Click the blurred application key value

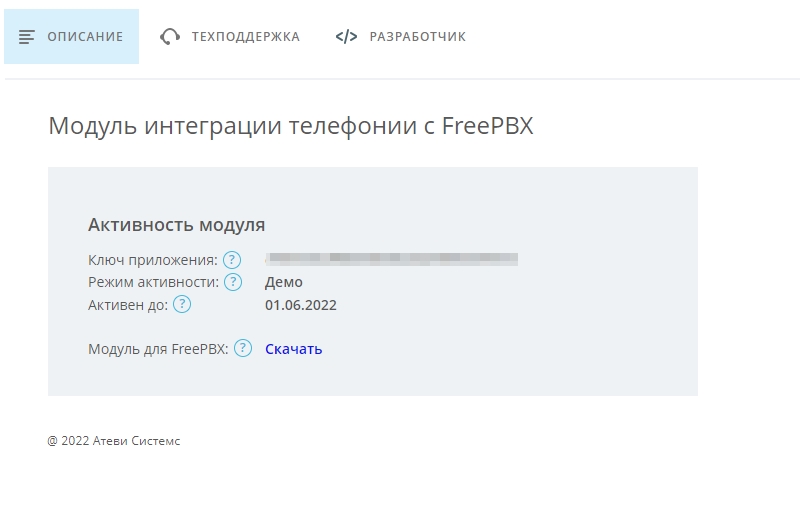pyautogui.click(x=391, y=259)
